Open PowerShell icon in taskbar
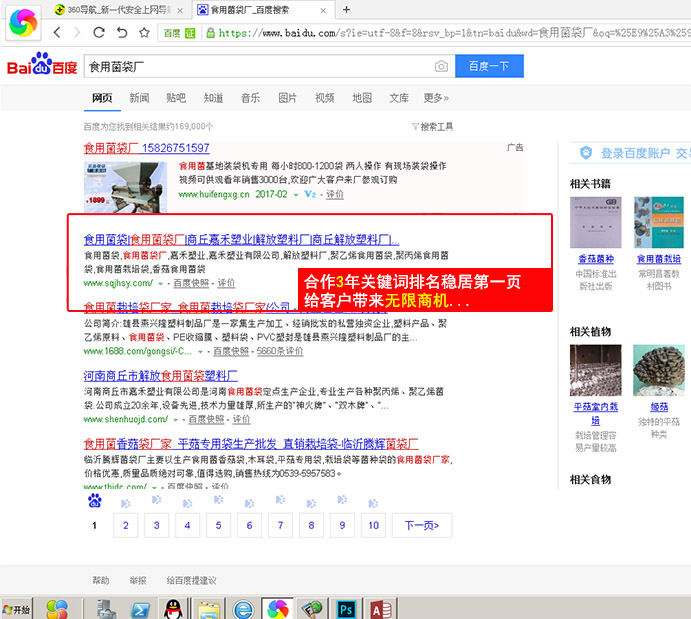 point(141,610)
